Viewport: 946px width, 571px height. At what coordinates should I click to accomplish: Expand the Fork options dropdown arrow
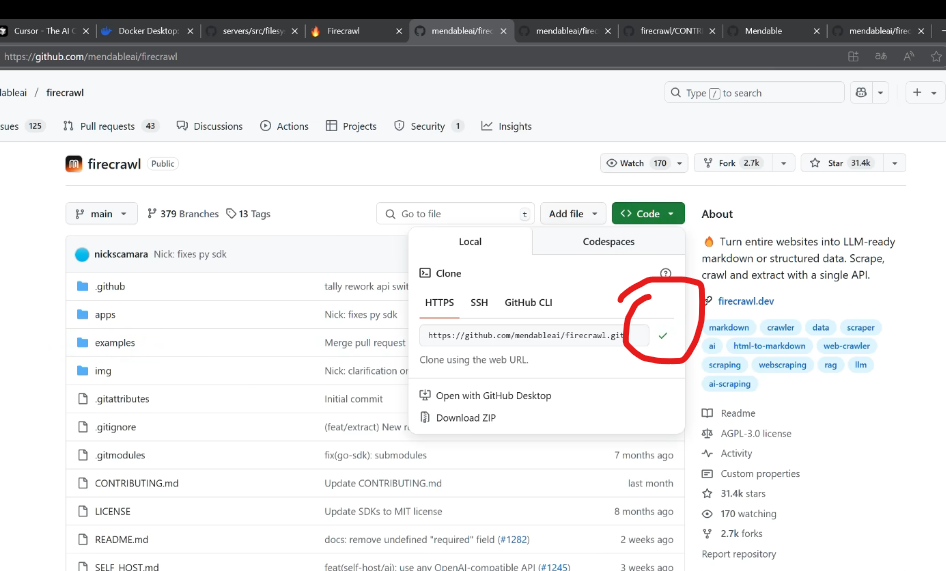click(784, 163)
